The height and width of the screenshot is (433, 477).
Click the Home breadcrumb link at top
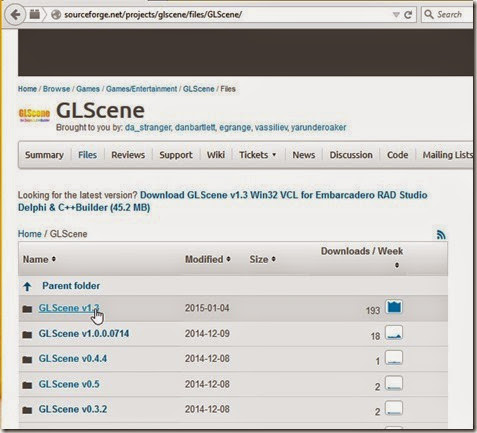(x=27, y=89)
